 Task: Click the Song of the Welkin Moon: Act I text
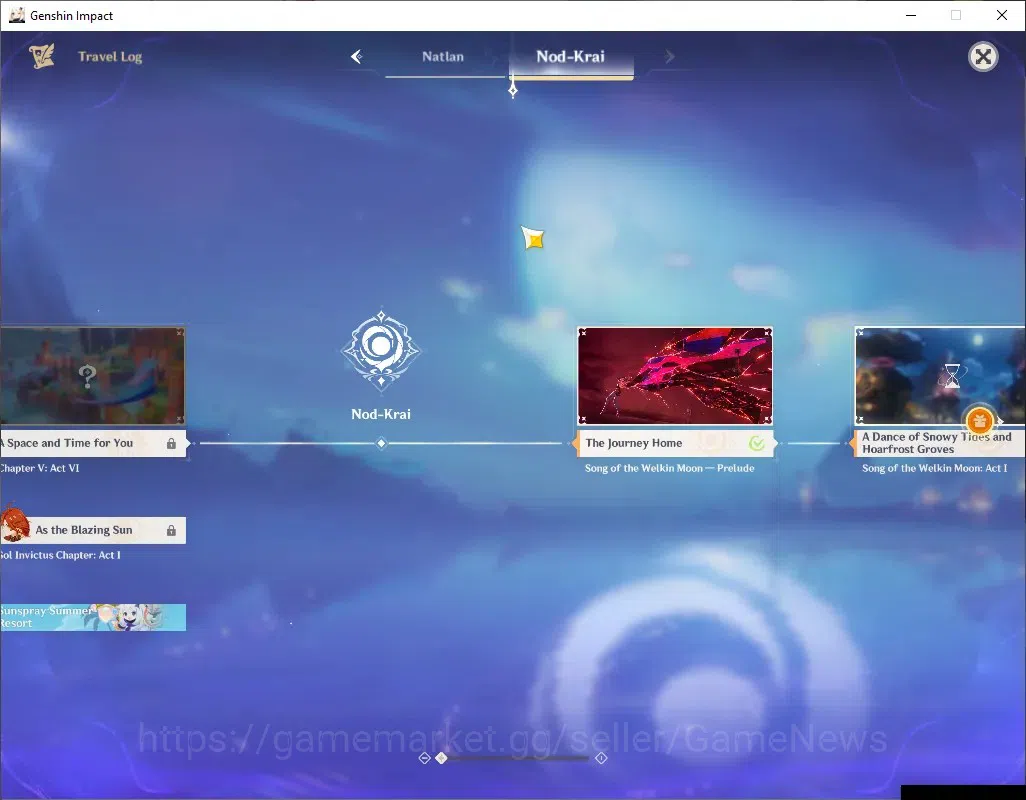934,468
